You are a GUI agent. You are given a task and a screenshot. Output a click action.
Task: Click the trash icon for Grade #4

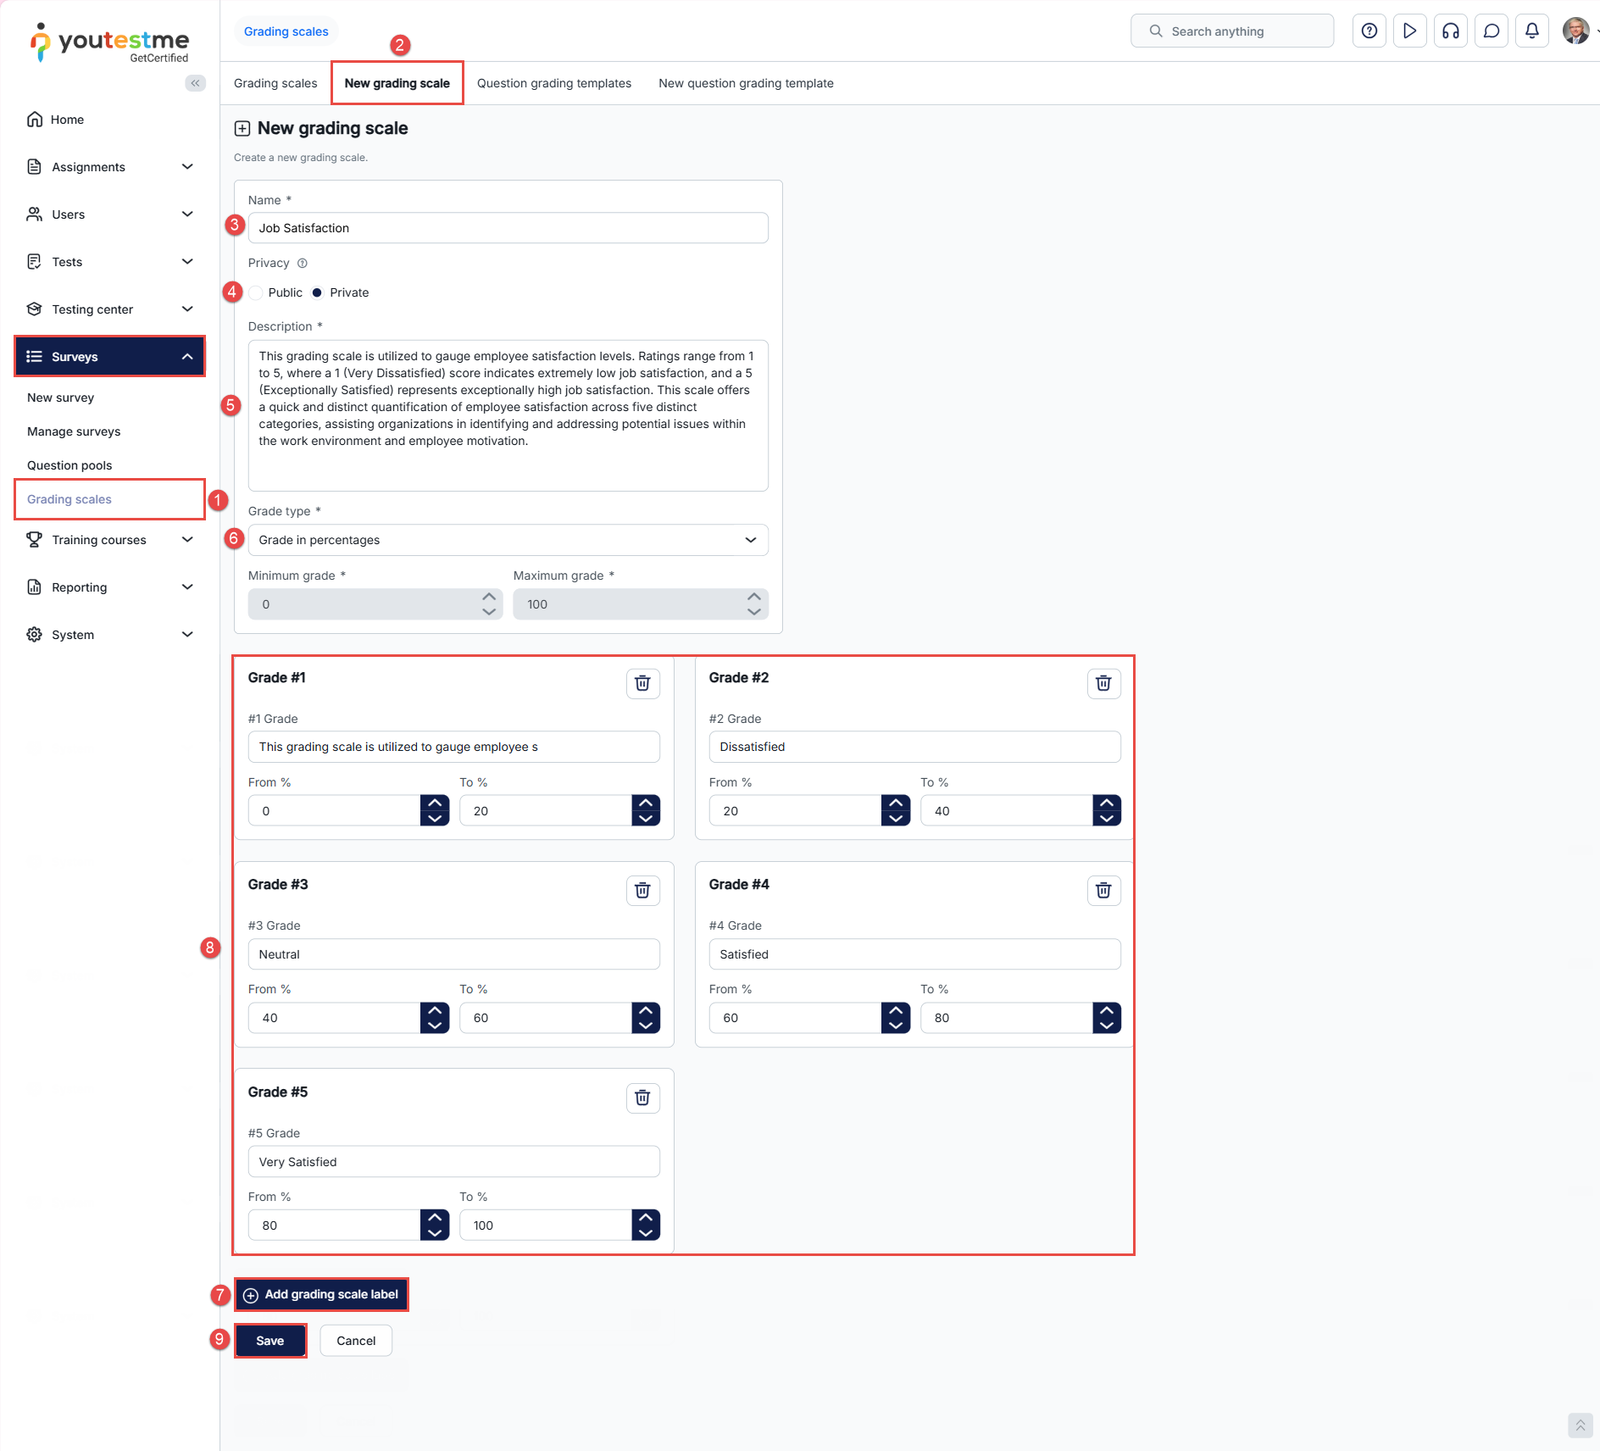click(x=1103, y=890)
